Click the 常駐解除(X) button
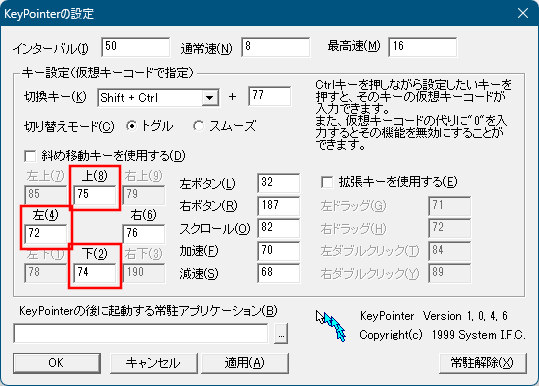 coord(483,363)
